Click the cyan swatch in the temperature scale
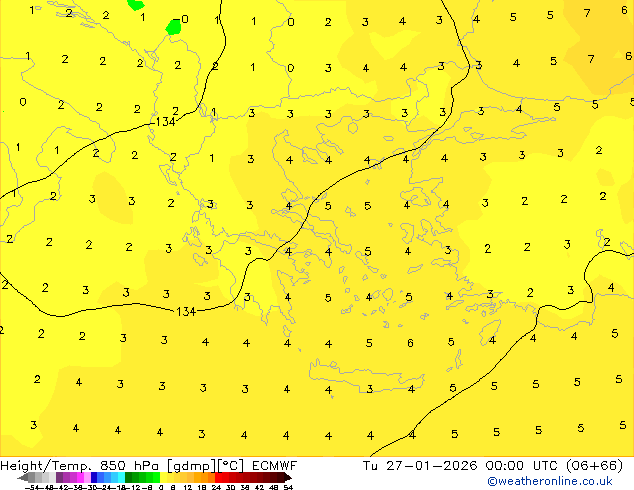 (121, 477)
